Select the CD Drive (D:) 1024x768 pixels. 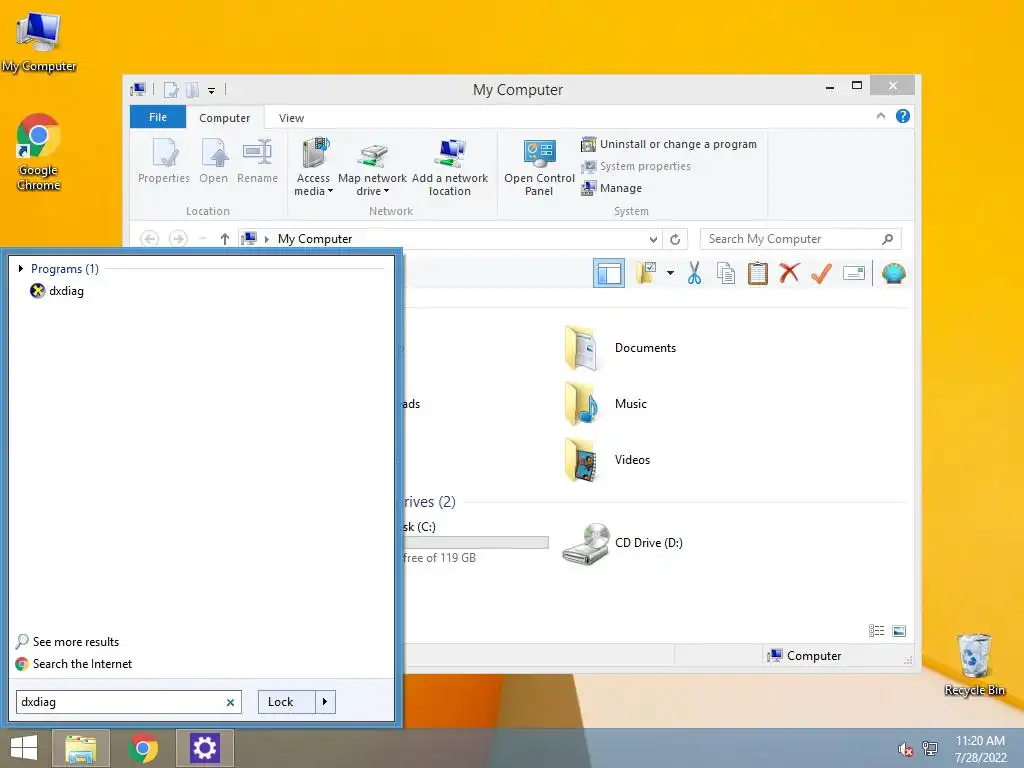622,543
